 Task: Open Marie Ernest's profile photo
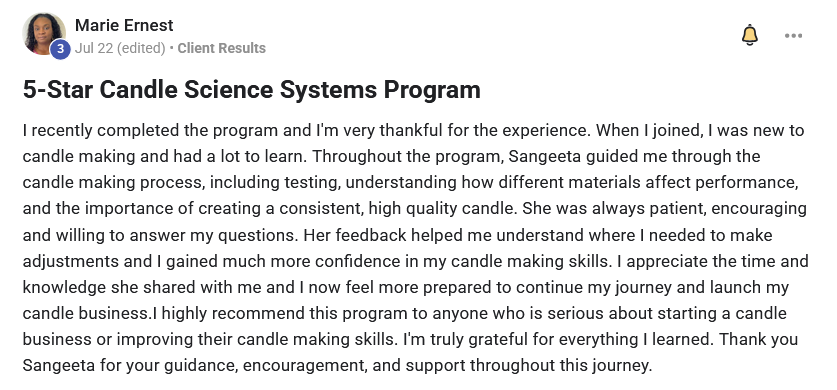pyautogui.click(x=44, y=34)
